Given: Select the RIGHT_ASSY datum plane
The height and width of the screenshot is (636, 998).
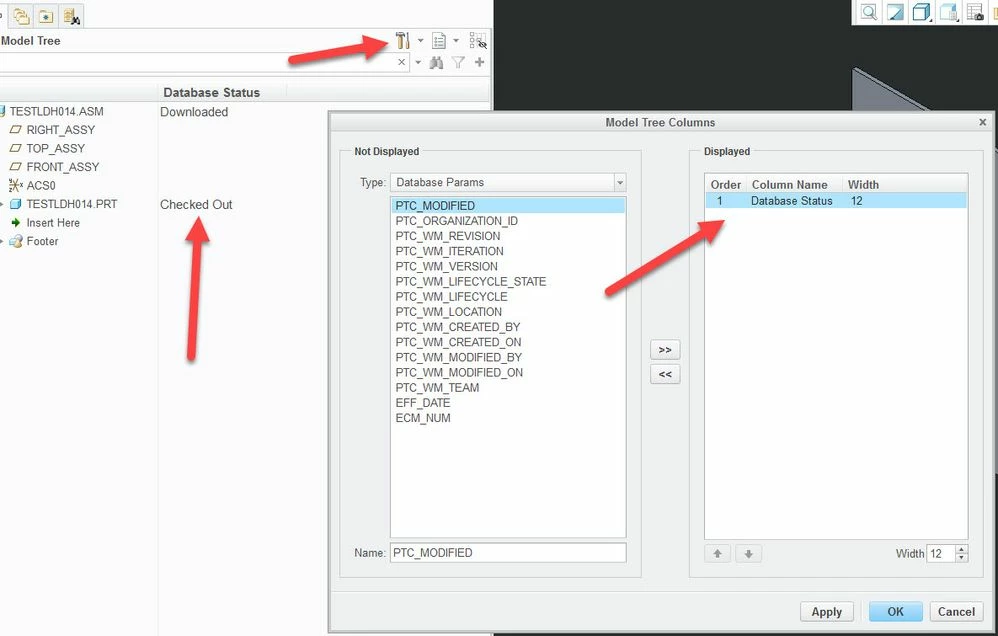Looking at the screenshot, I should pyautogui.click(x=60, y=130).
